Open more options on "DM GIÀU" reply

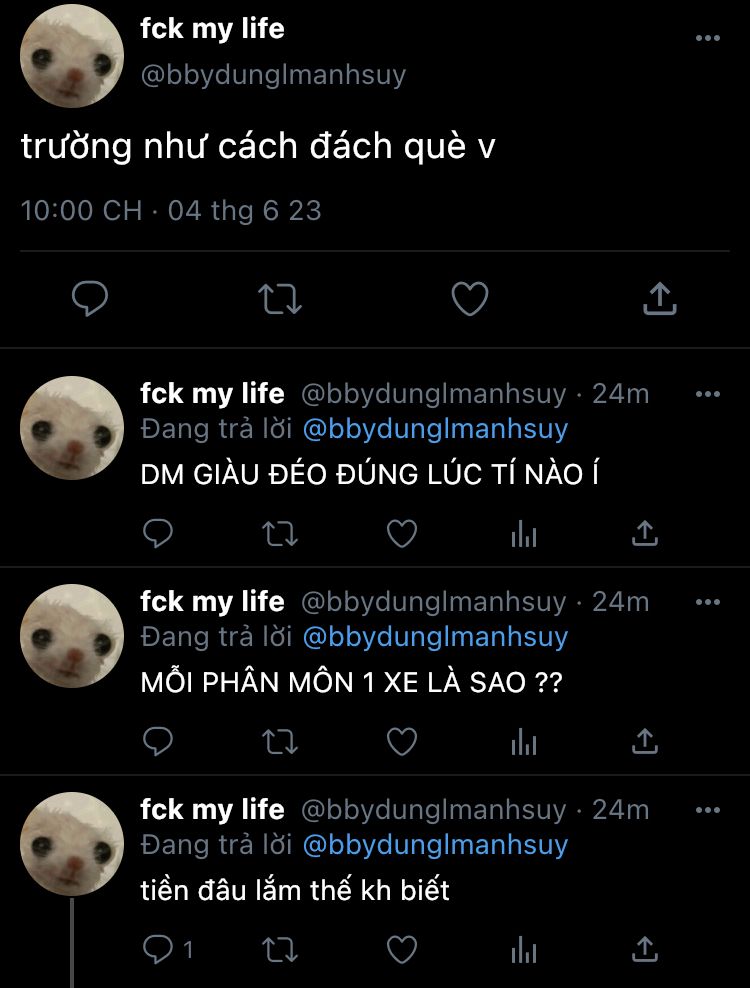[x=708, y=394]
